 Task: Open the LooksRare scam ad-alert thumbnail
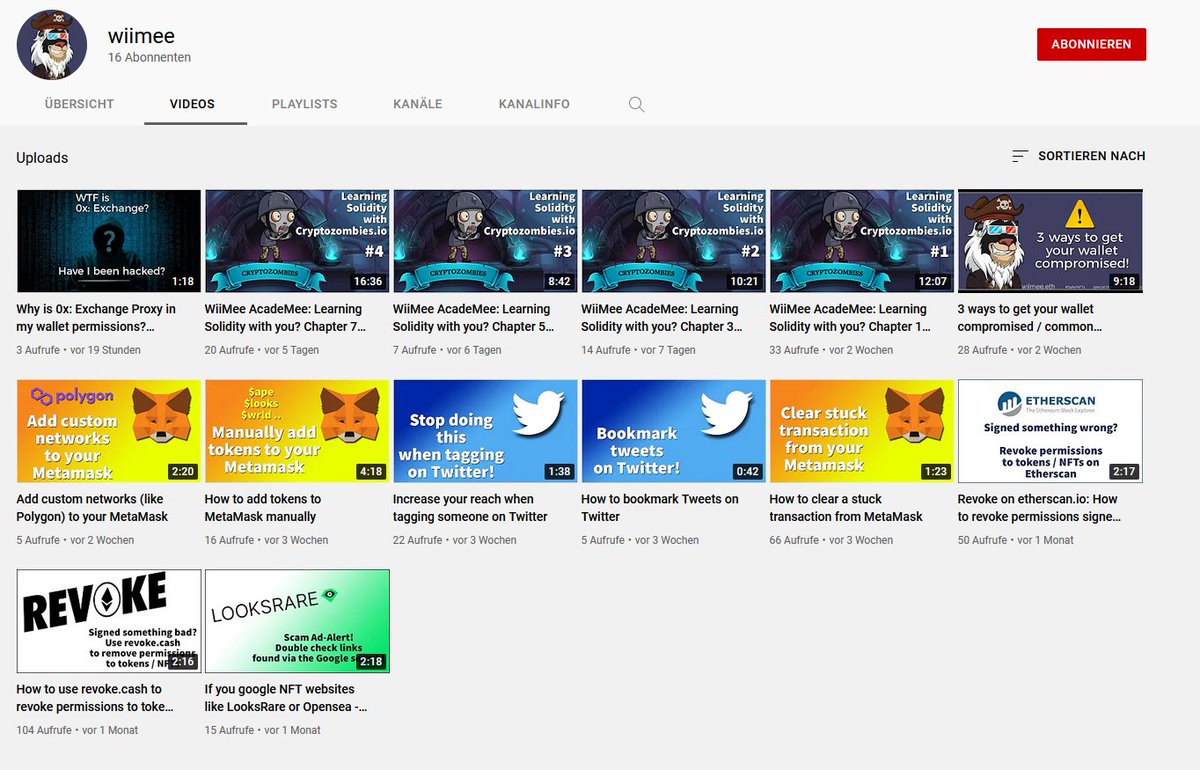[297, 621]
